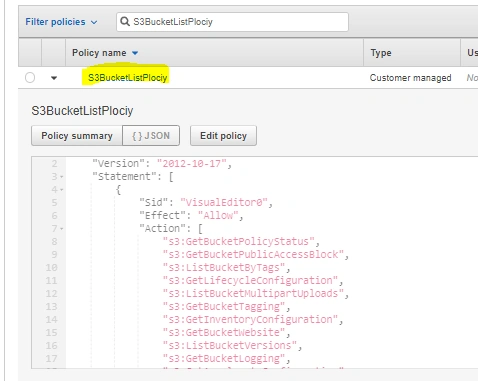
Task: Click the VisualEditor0 Sid value
Action: [224, 203]
